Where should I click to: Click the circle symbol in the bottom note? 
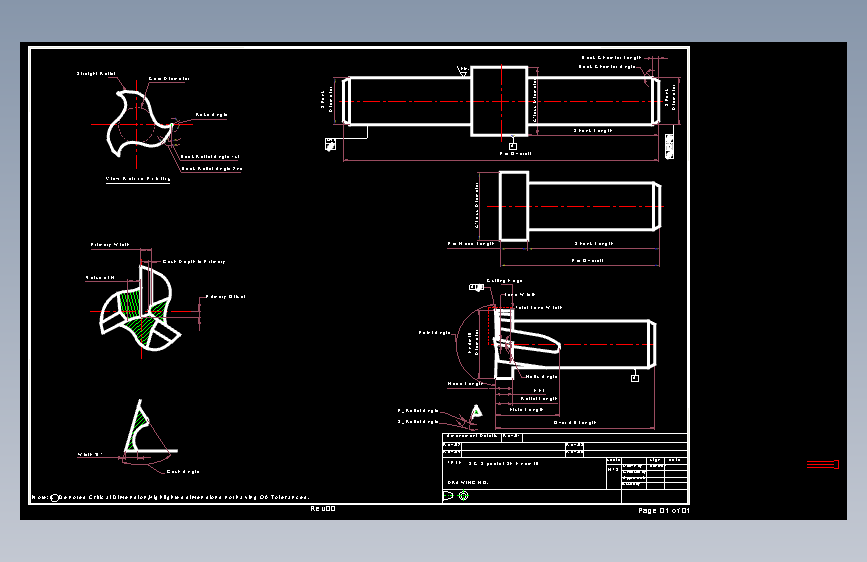[55, 498]
